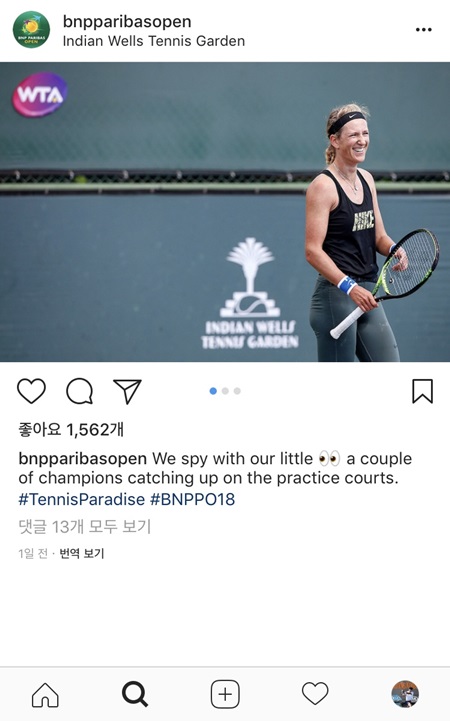Screen dimensions: 450x721
Task: Open the #TennisParadise hashtag
Action: (x=81, y=499)
